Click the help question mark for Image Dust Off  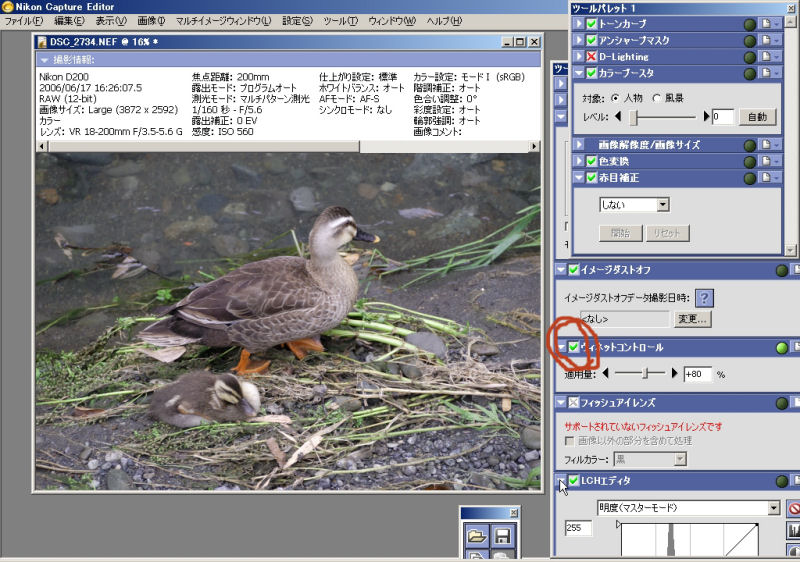(705, 298)
